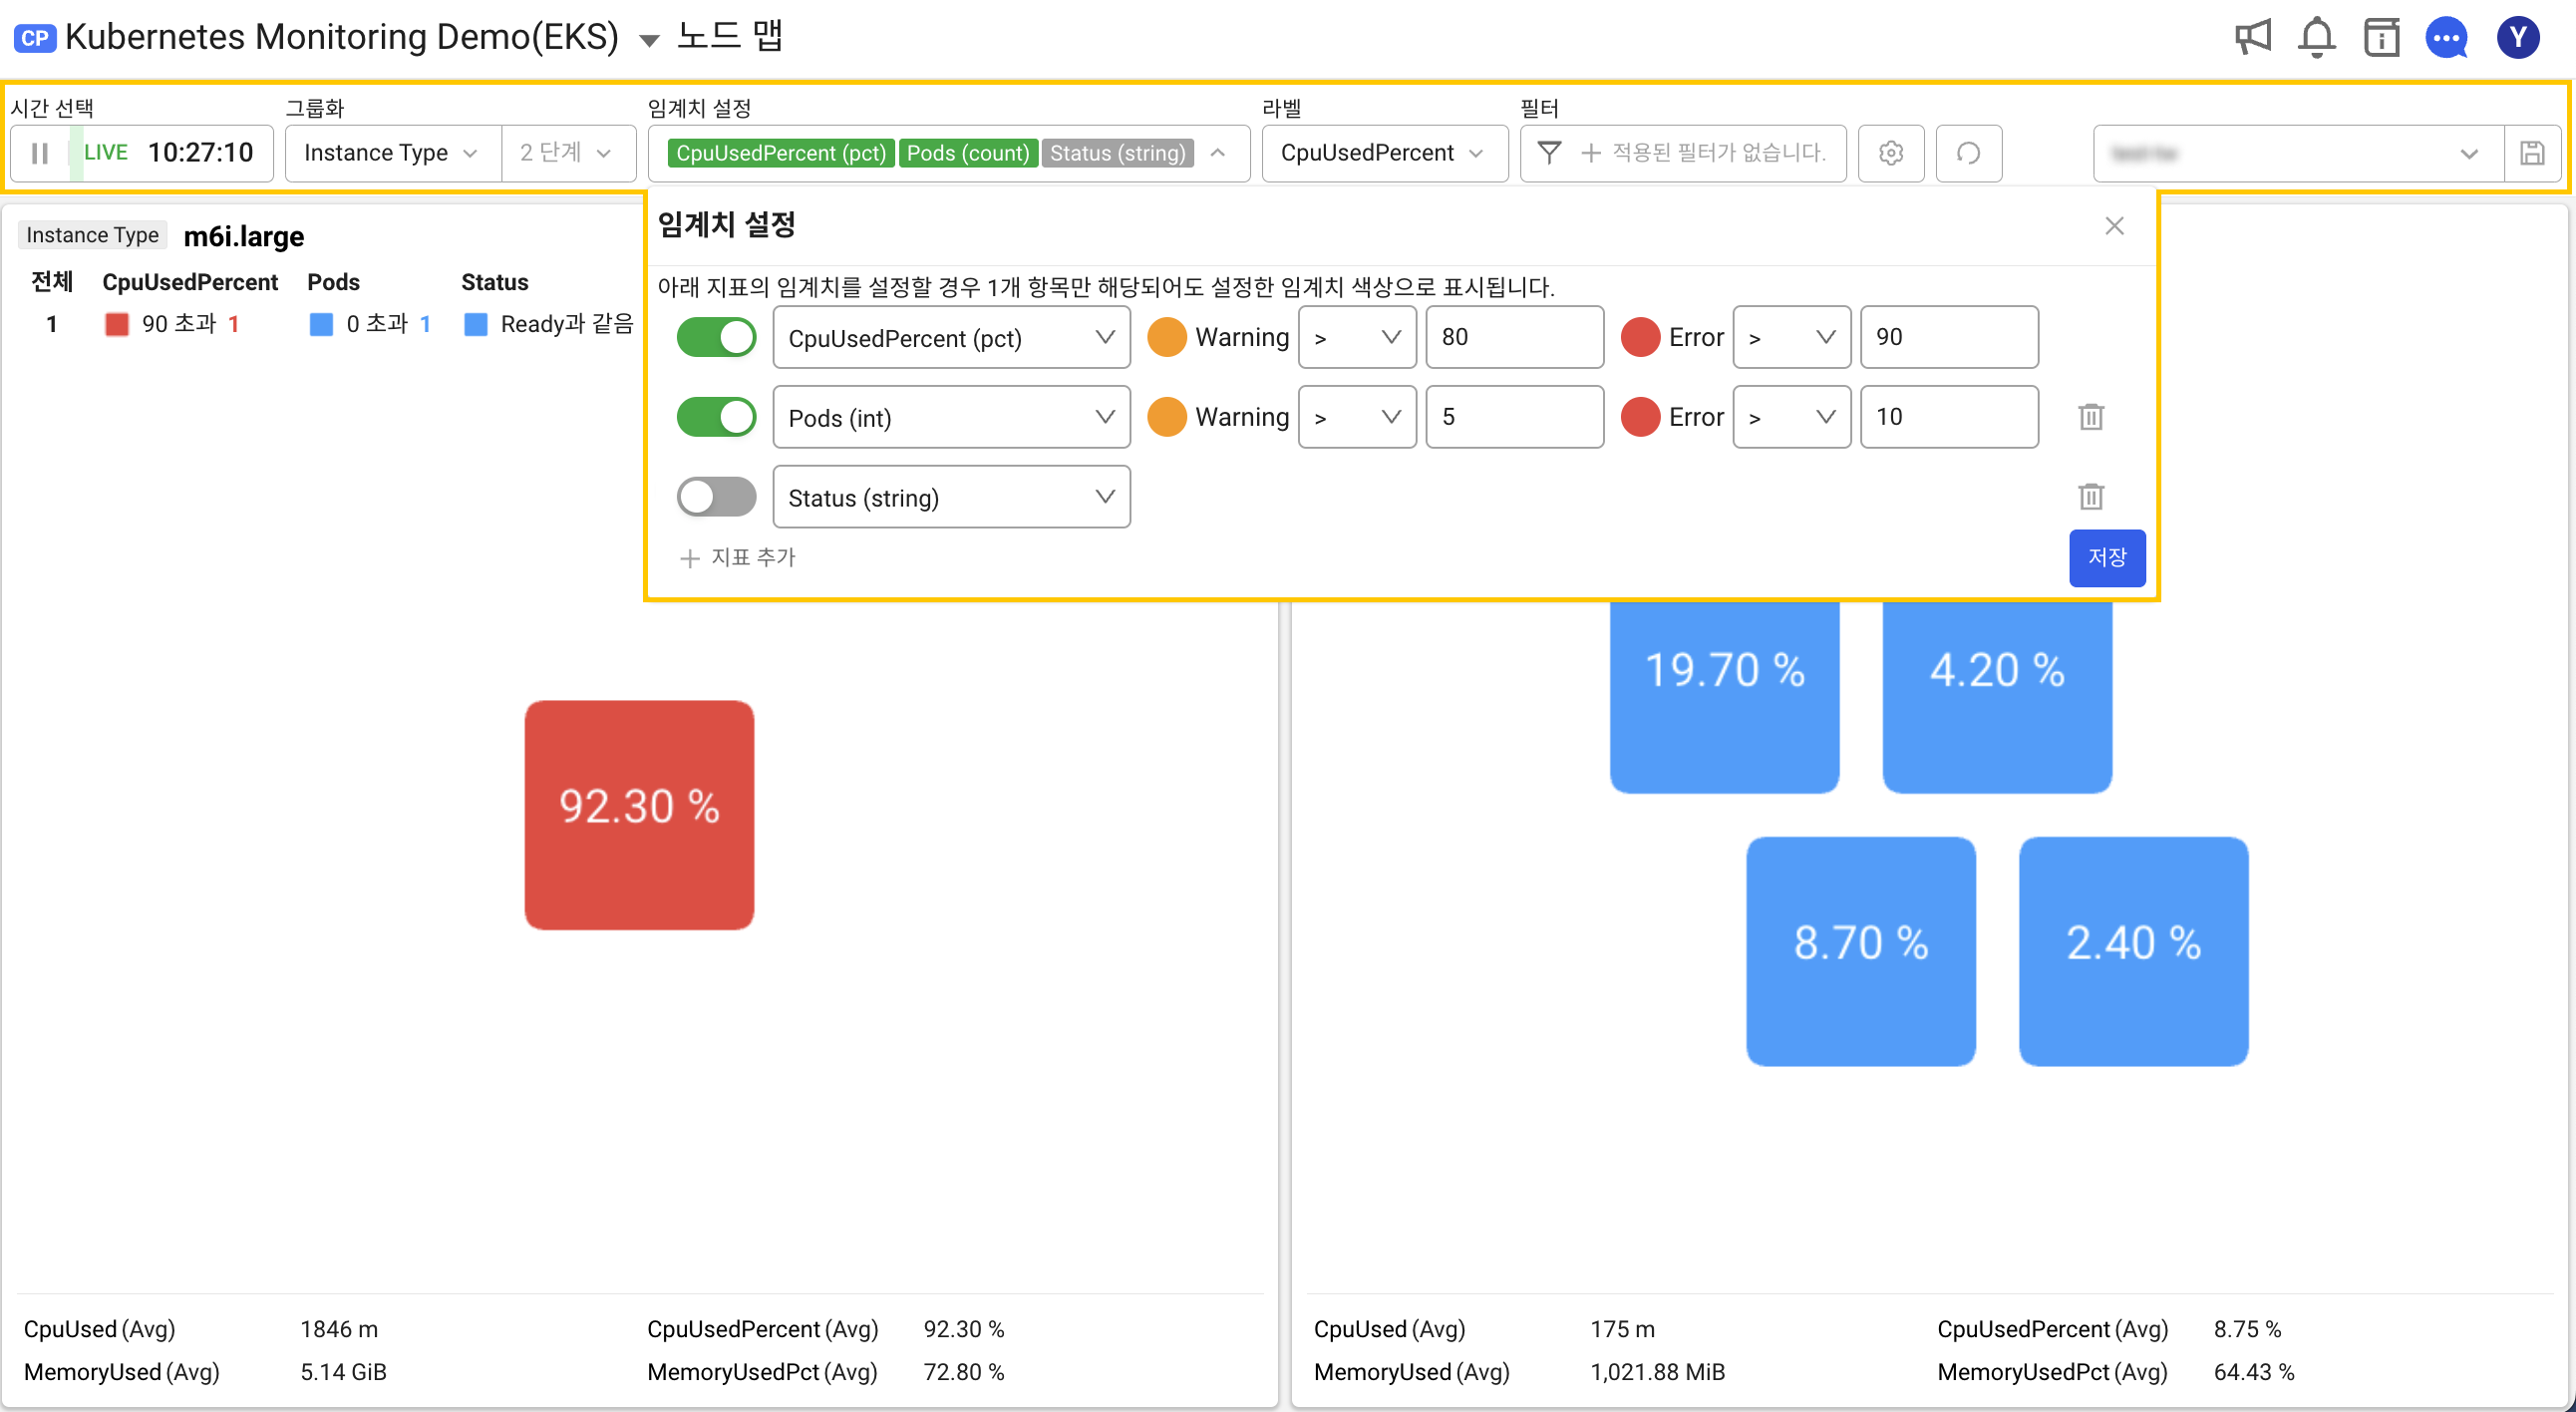Toggle Pods threshold enable switch
The image size is (2576, 1412).
coord(715,416)
